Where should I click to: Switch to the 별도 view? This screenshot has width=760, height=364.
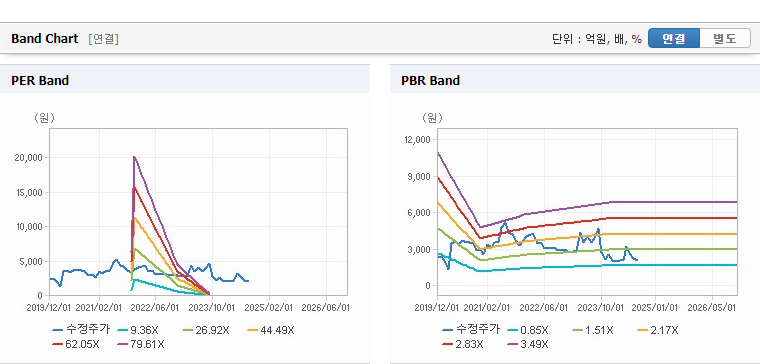(725, 38)
